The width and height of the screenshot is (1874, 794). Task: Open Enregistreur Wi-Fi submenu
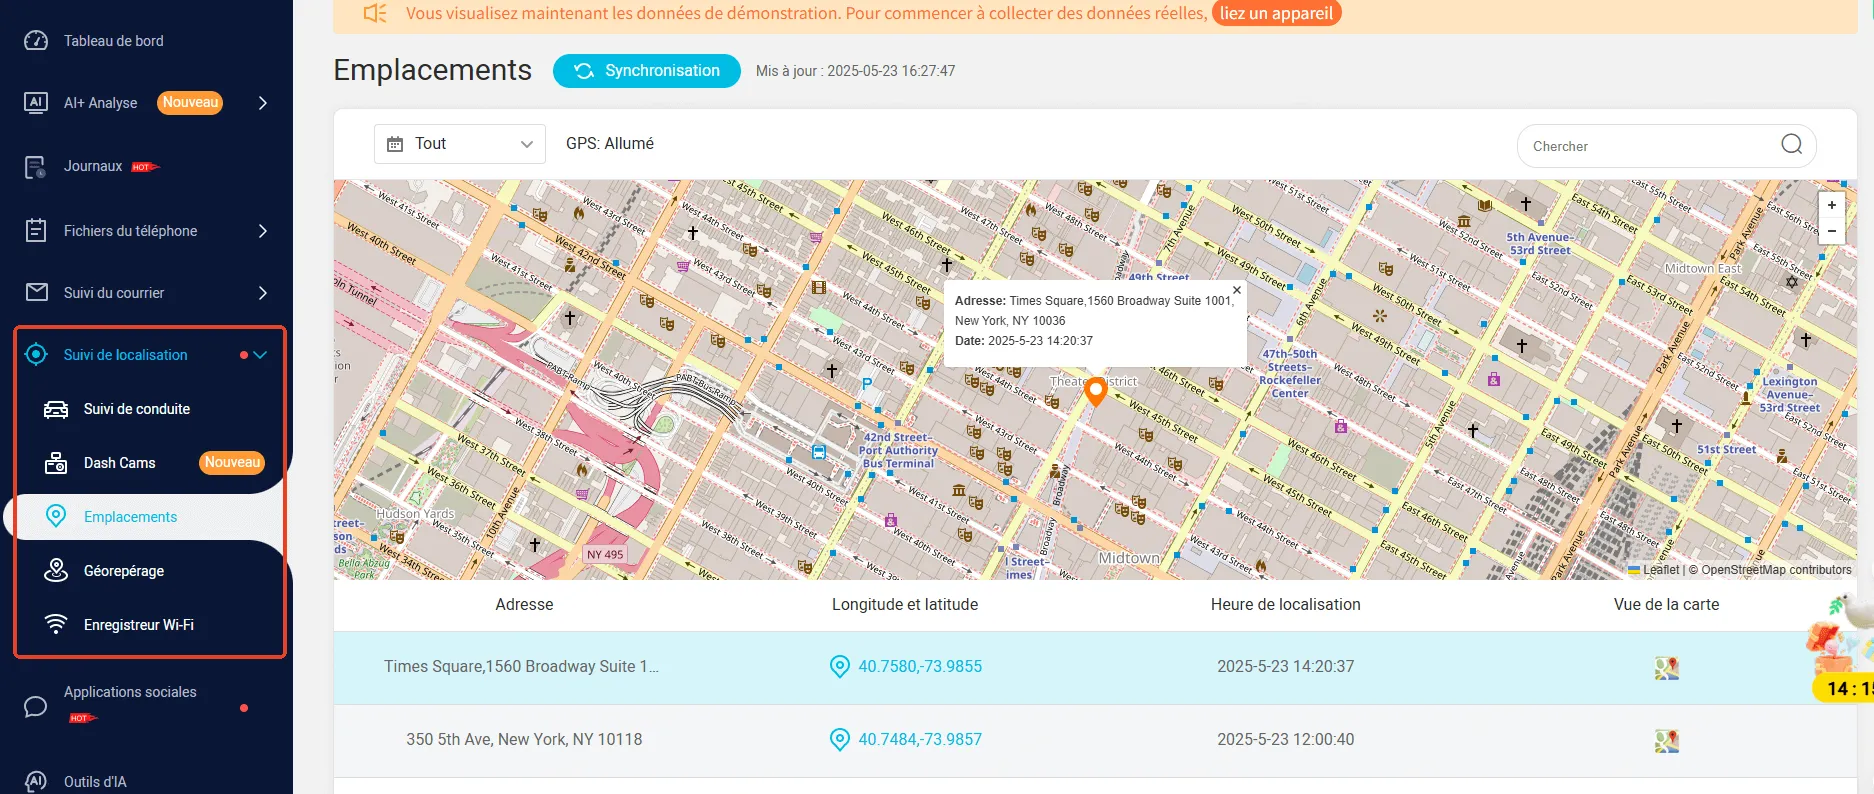pyautogui.click(x=139, y=625)
